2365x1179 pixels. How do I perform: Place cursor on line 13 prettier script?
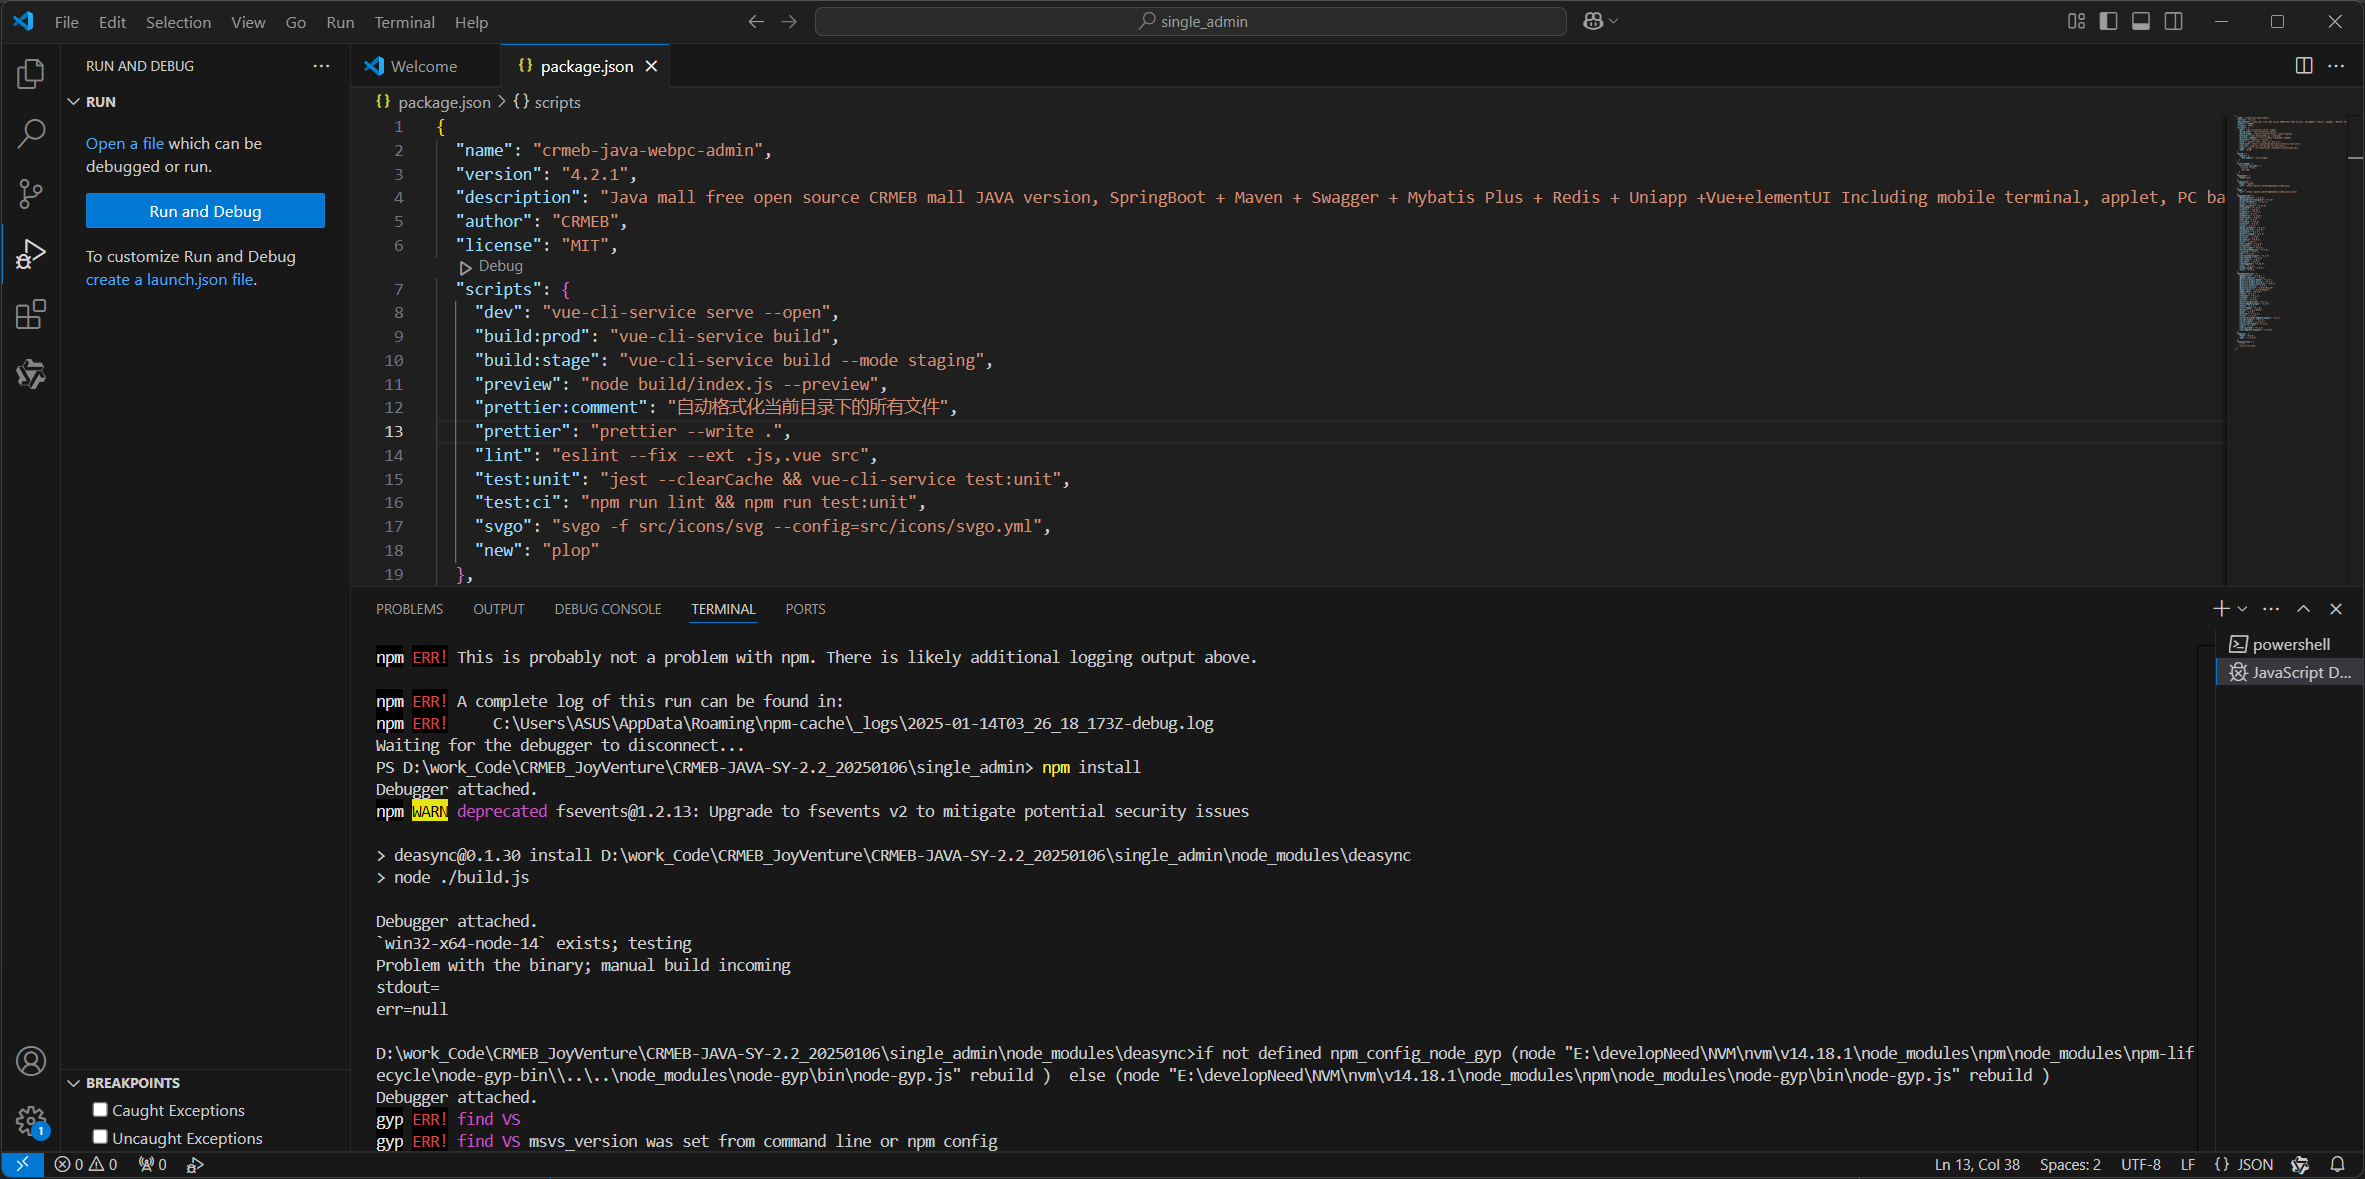[x=632, y=431]
